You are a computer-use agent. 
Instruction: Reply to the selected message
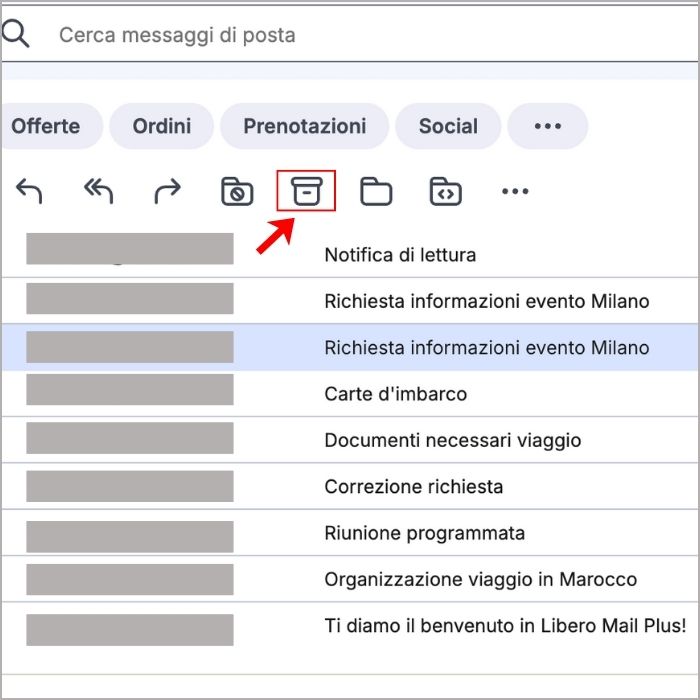coord(29,191)
